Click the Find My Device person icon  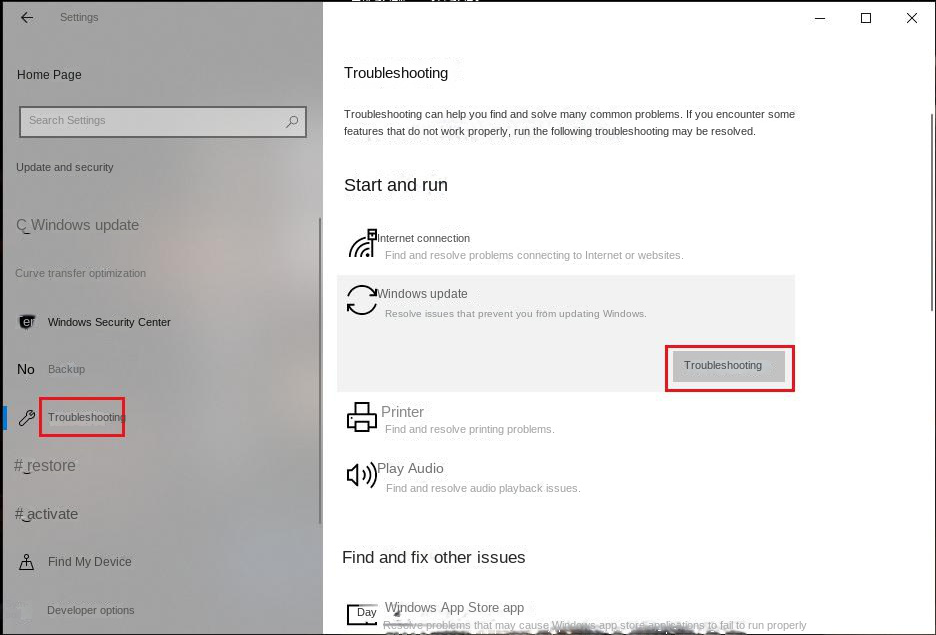(x=26, y=562)
